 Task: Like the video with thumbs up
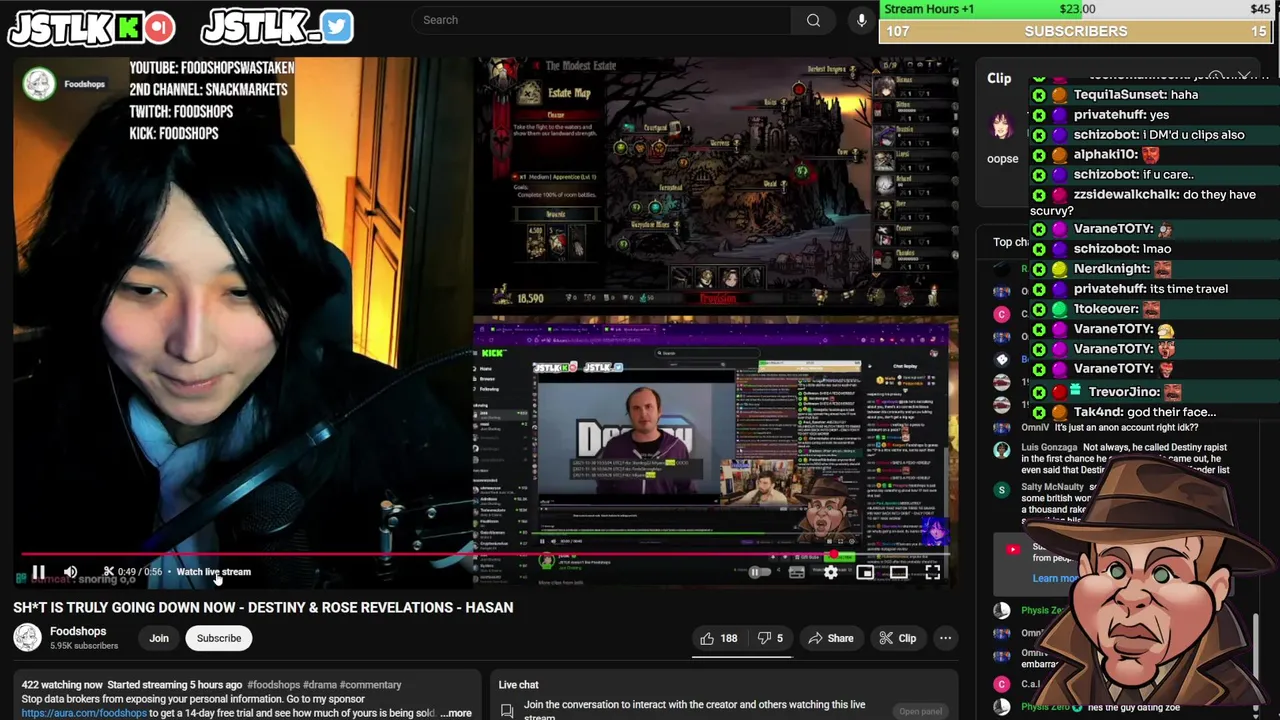[718, 638]
